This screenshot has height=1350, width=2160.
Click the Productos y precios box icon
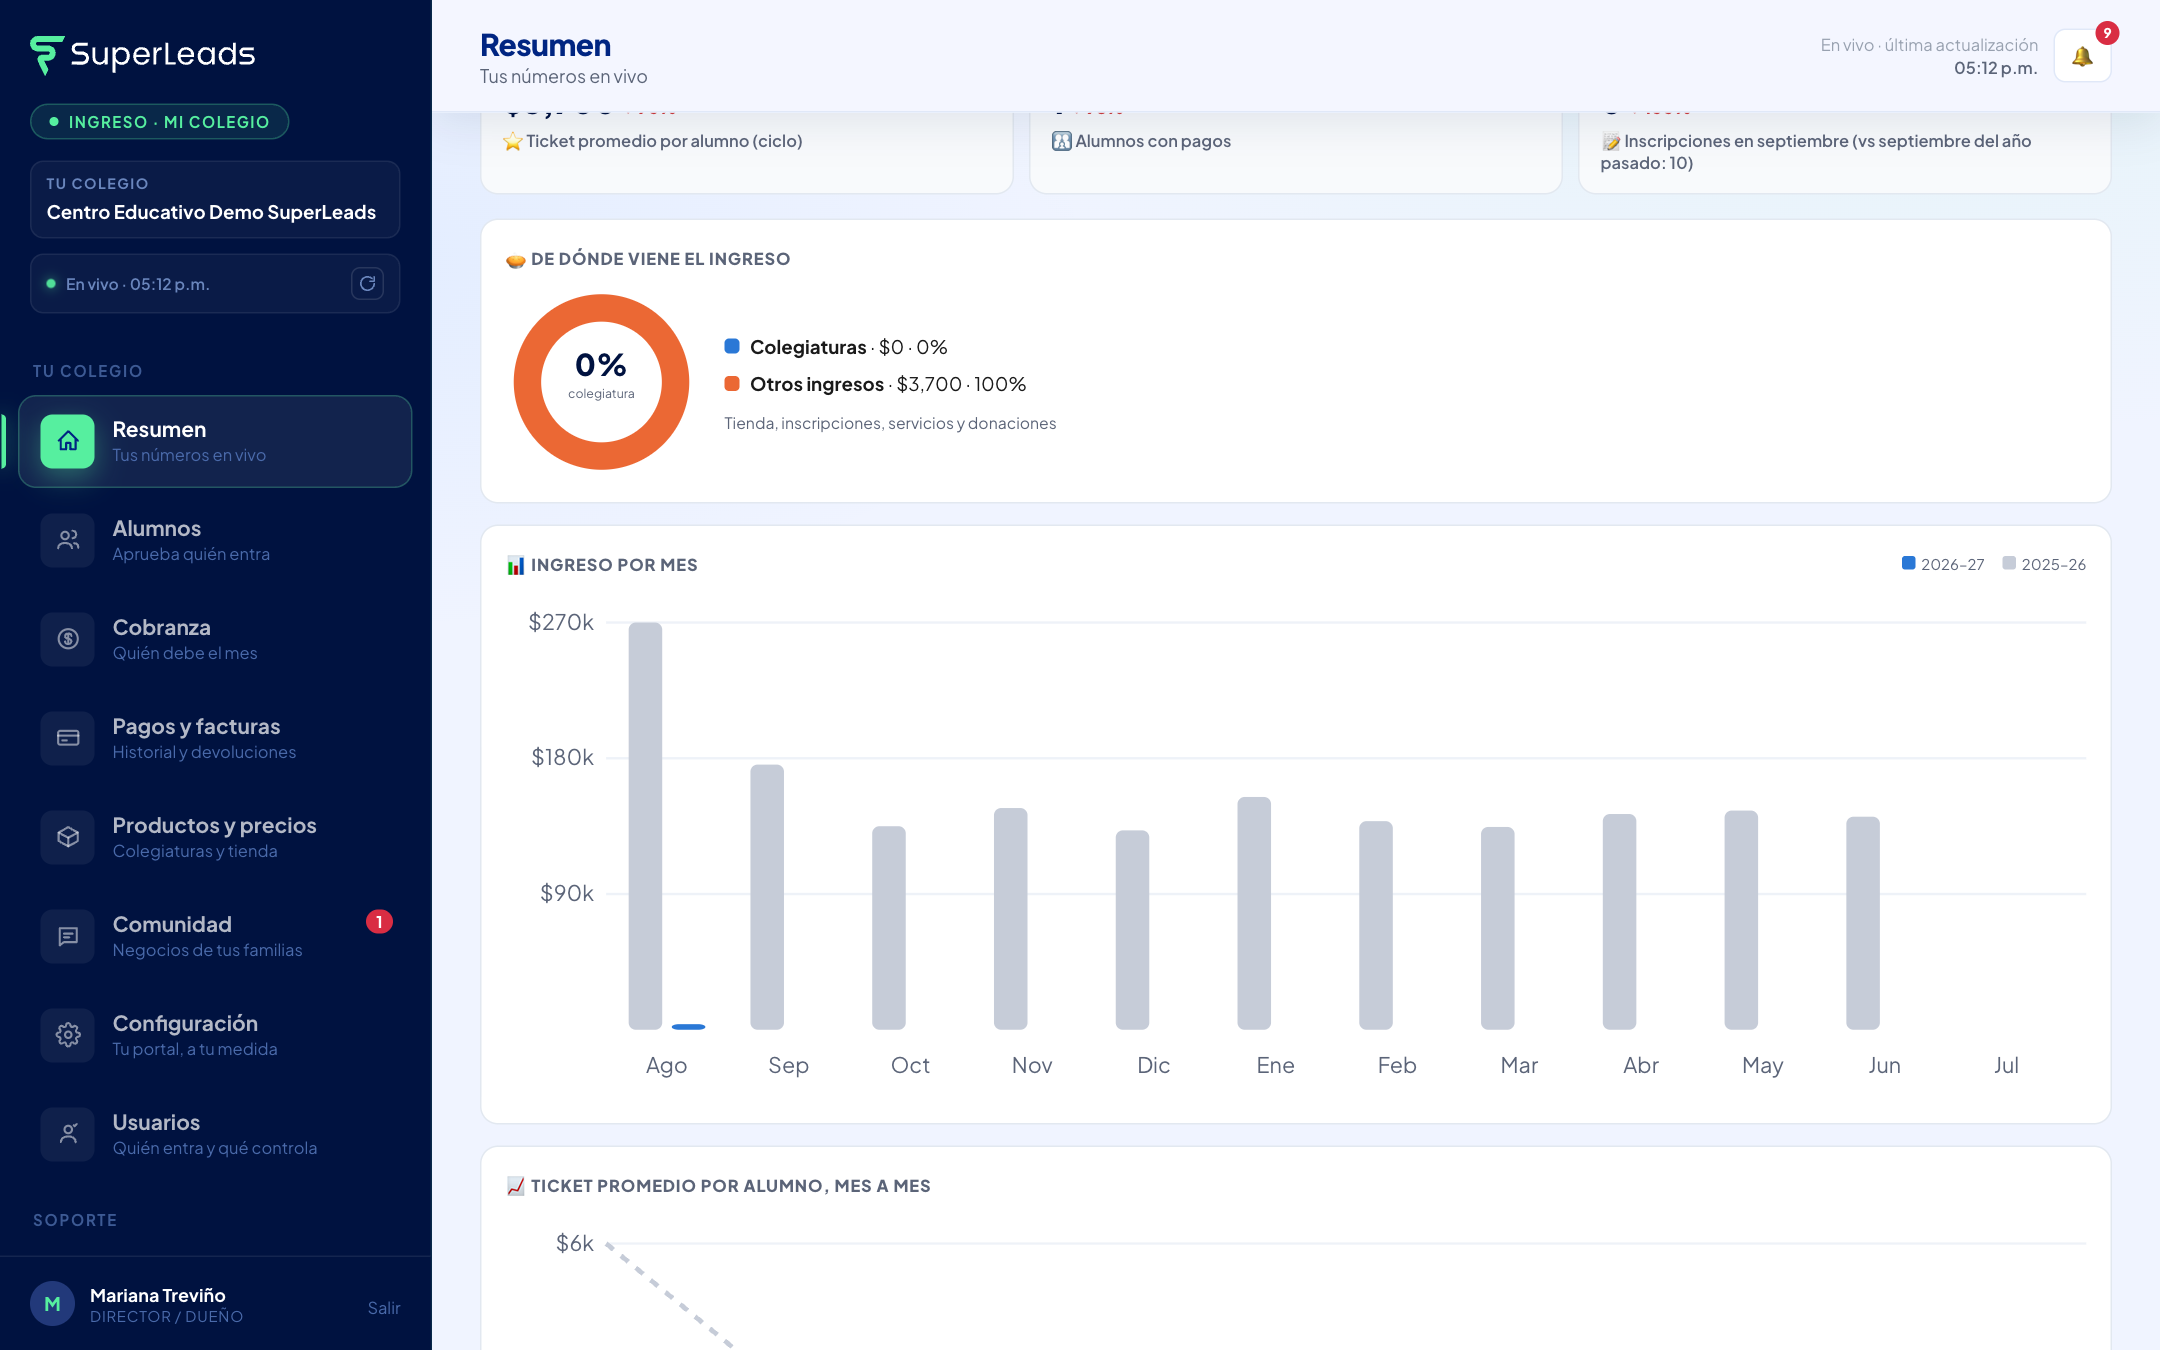point(68,837)
